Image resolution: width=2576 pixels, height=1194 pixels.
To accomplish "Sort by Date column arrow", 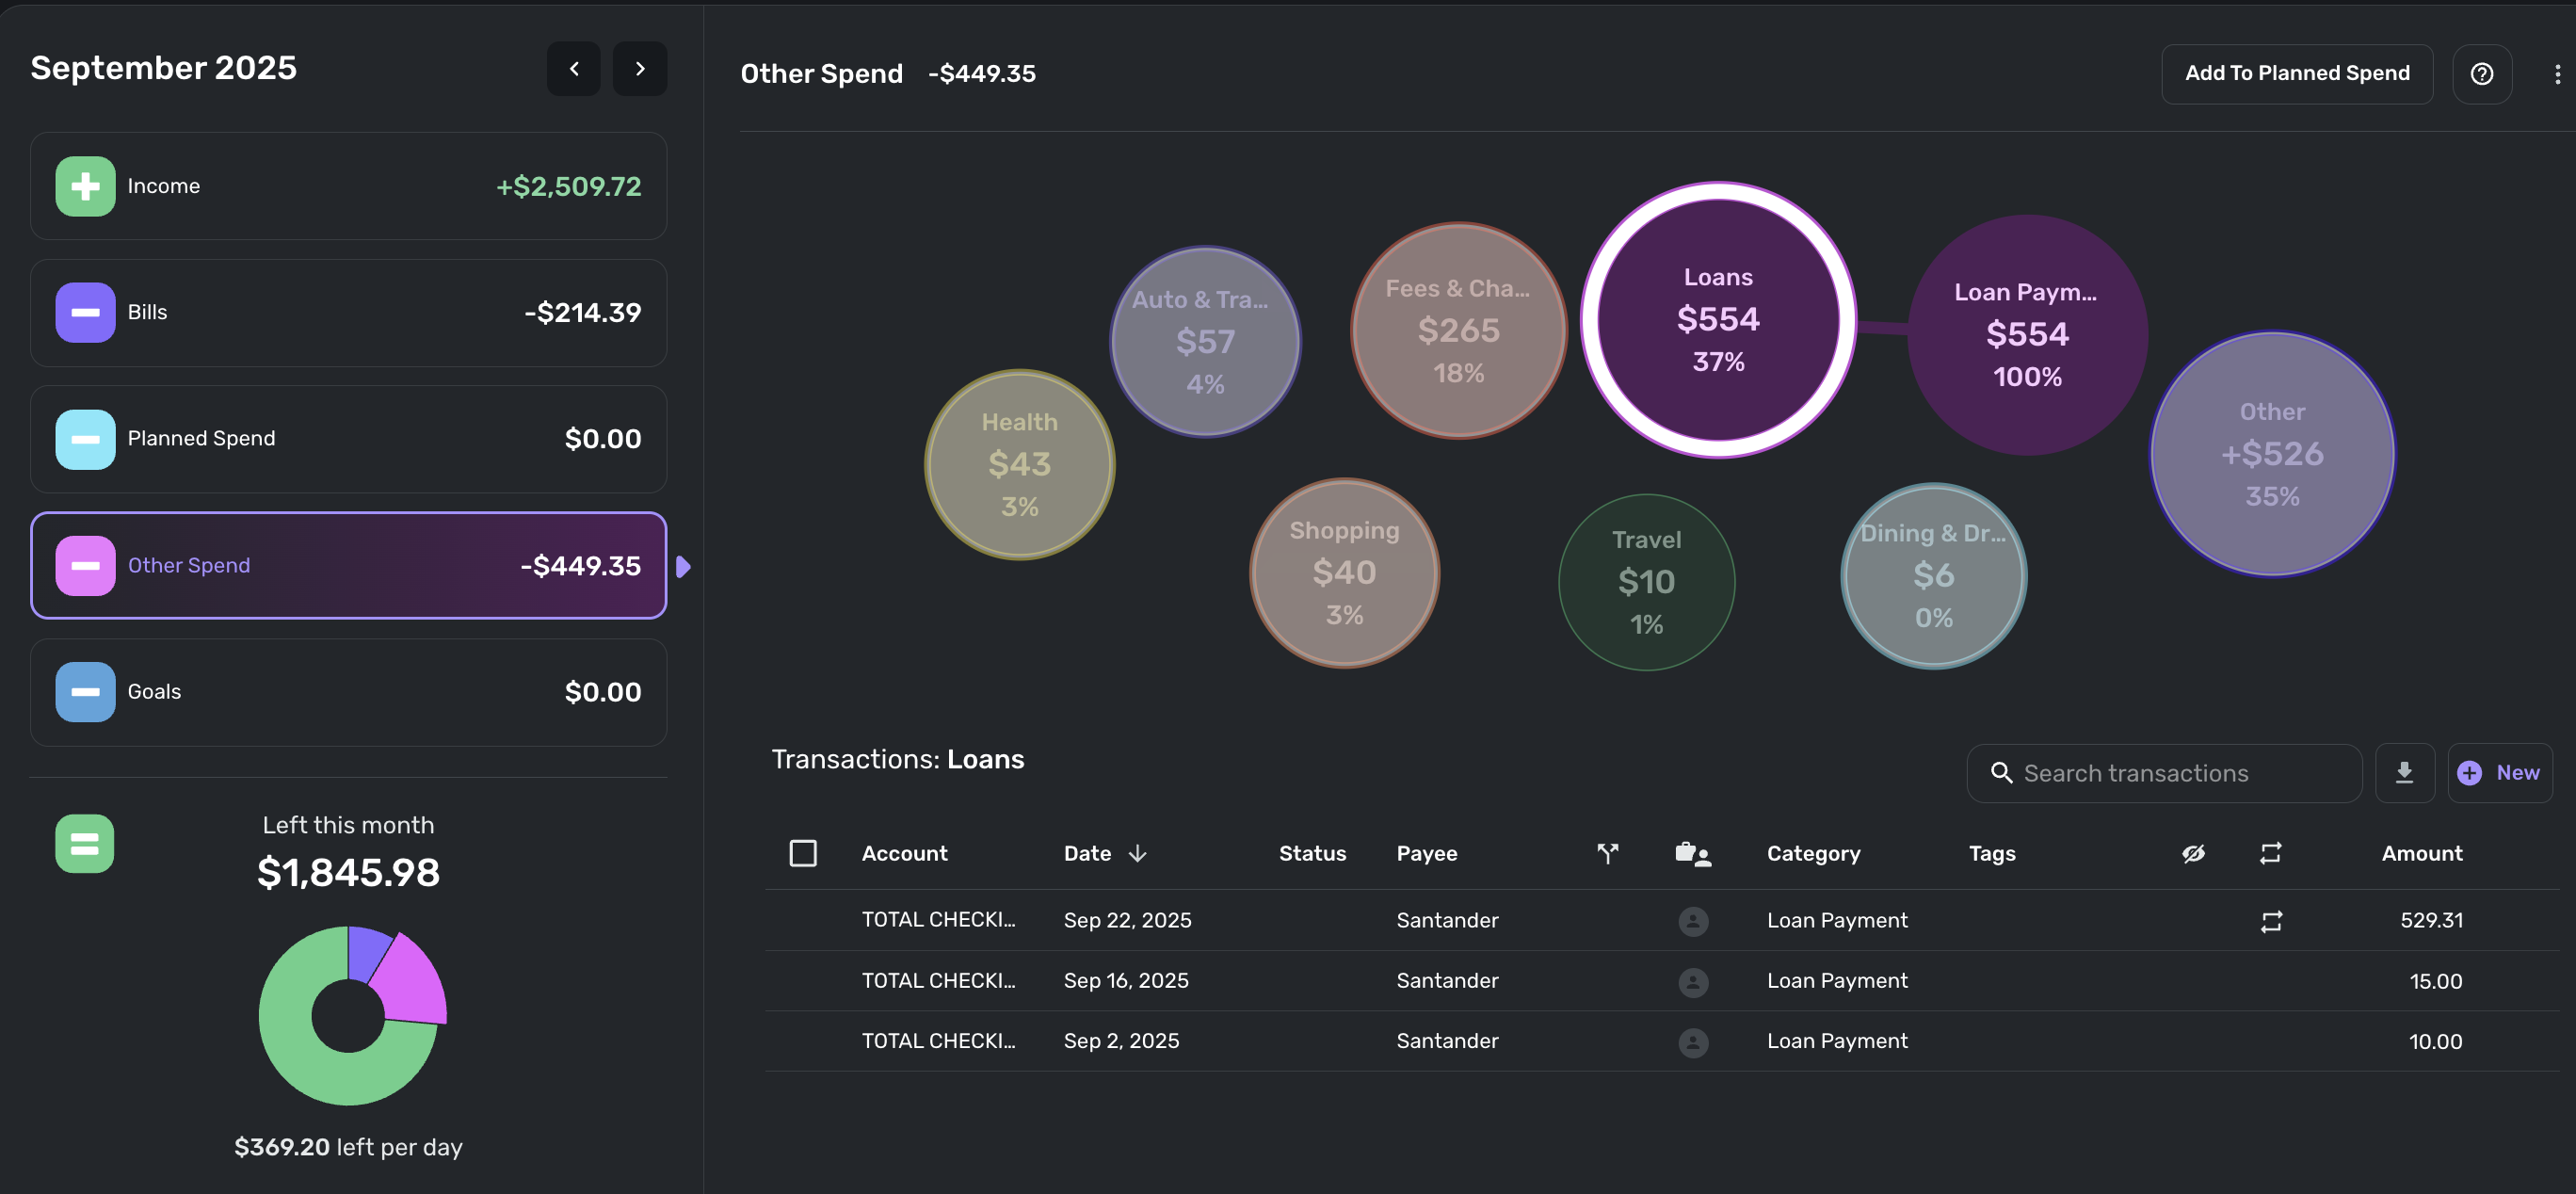I will pyautogui.click(x=1137, y=853).
